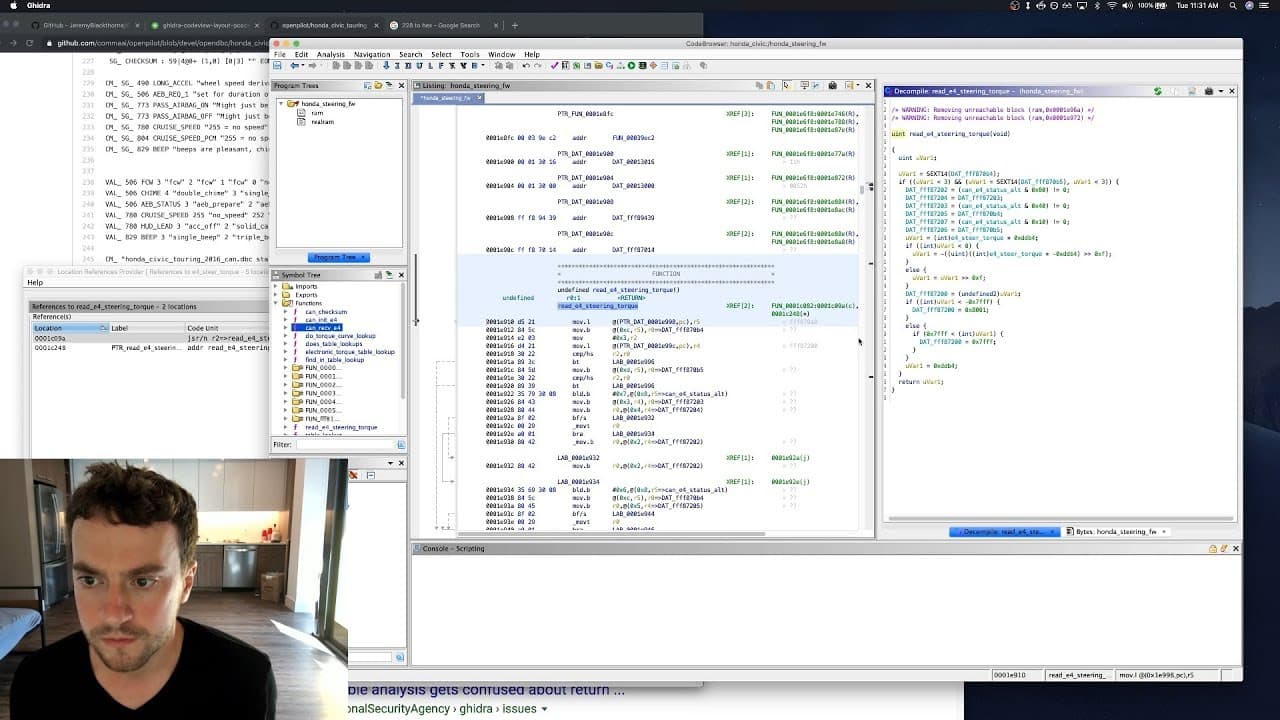Select the Decompile tab at panel bottom

point(1003,532)
